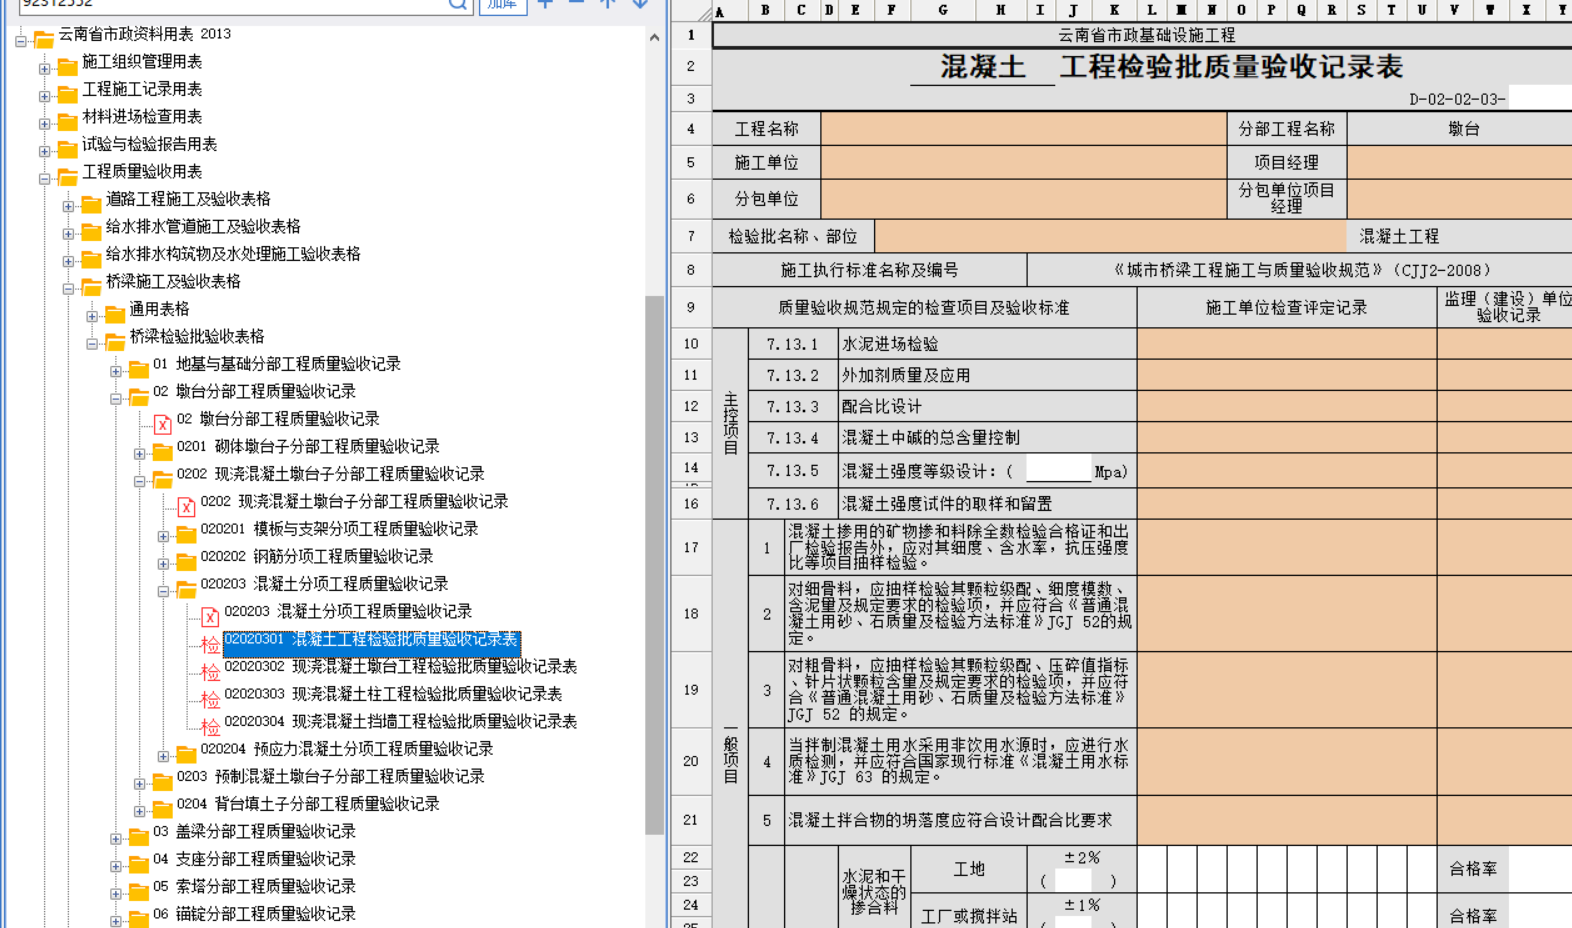Click X file icon for 02 墩台分部工程质量验收记录
Image resolution: width=1572 pixels, height=928 pixels.
click(162, 424)
